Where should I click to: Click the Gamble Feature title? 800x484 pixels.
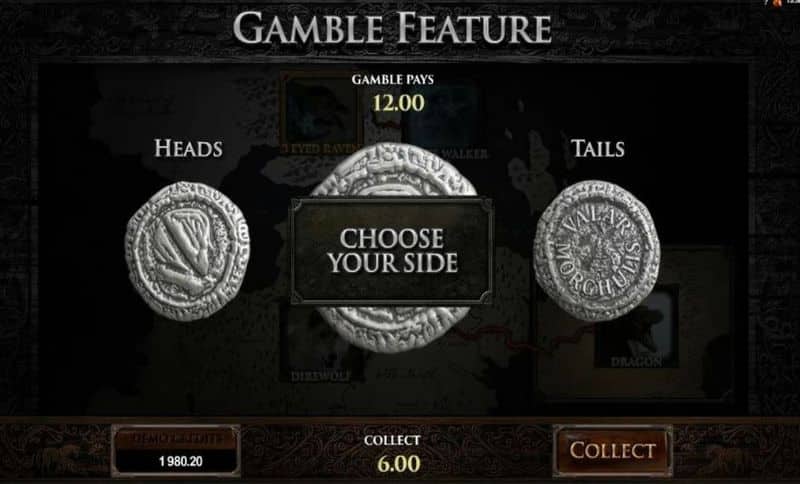[392, 28]
